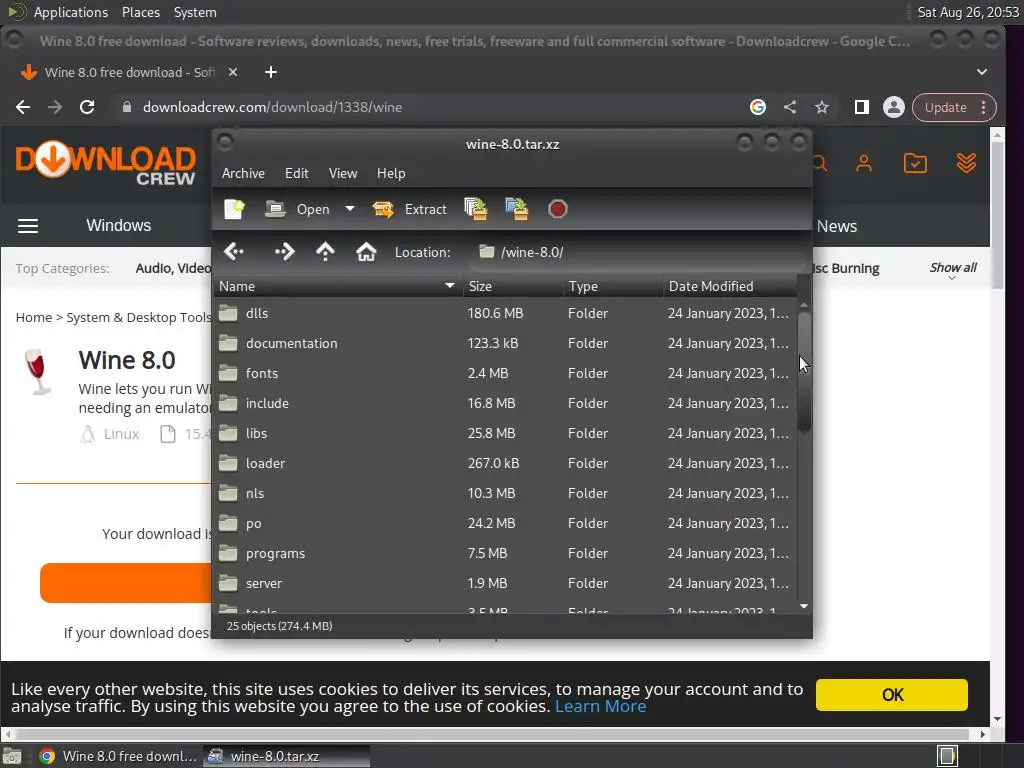1024x768 pixels.
Task: Create a new archive using toolbar icon
Action: (234, 209)
